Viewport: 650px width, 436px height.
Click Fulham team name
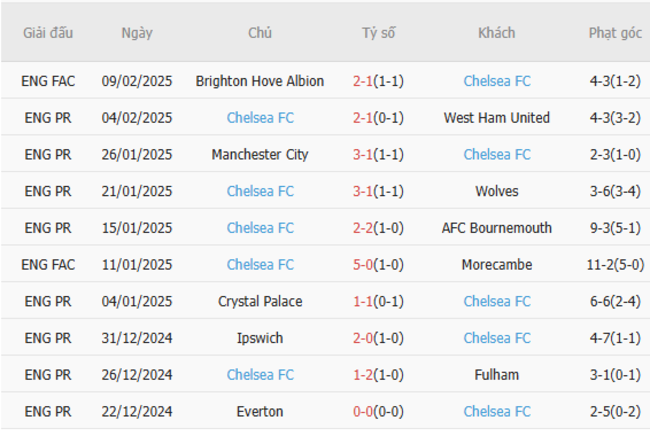point(497,375)
